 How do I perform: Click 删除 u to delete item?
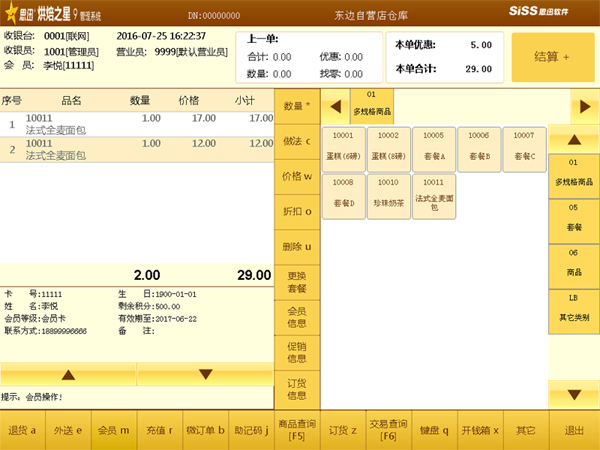tap(297, 247)
